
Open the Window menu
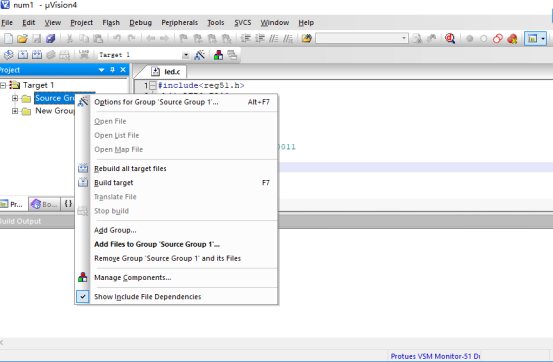pyautogui.click(x=275, y=23)
